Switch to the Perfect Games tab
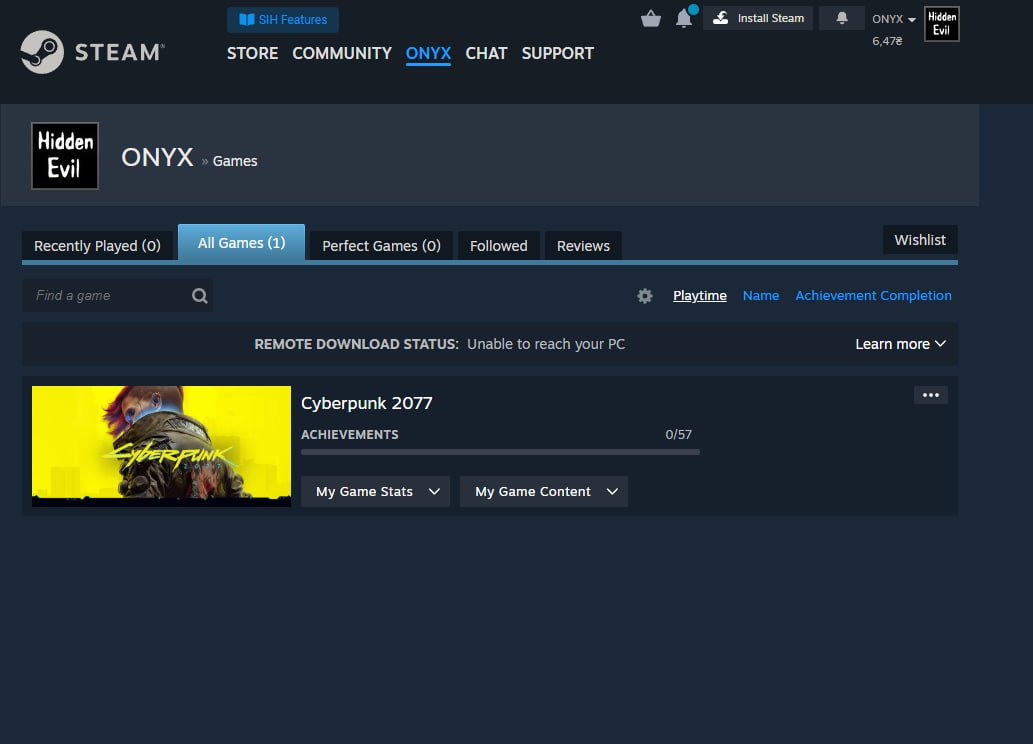 coord(381,246)
